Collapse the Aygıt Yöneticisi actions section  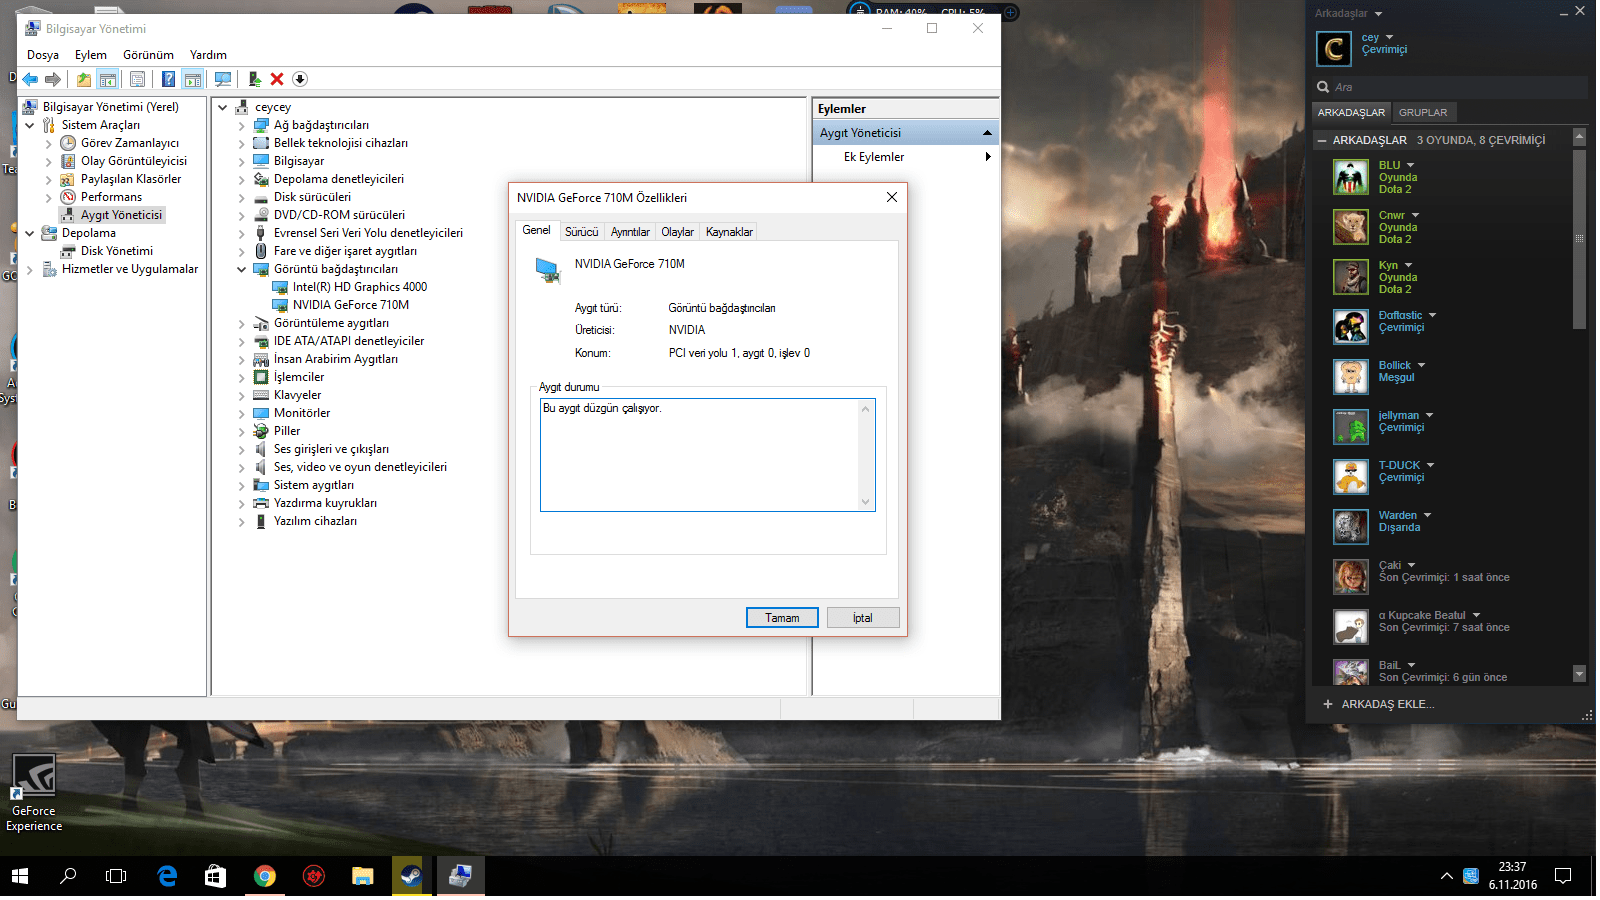click(x=987, y=133)
